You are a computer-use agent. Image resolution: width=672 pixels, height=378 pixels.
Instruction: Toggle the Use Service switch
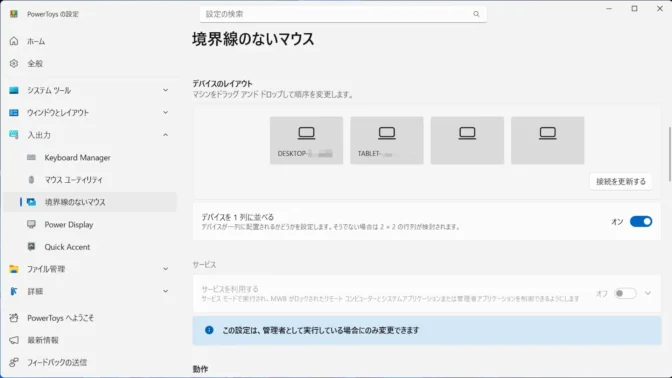click(x=625, y=294)
